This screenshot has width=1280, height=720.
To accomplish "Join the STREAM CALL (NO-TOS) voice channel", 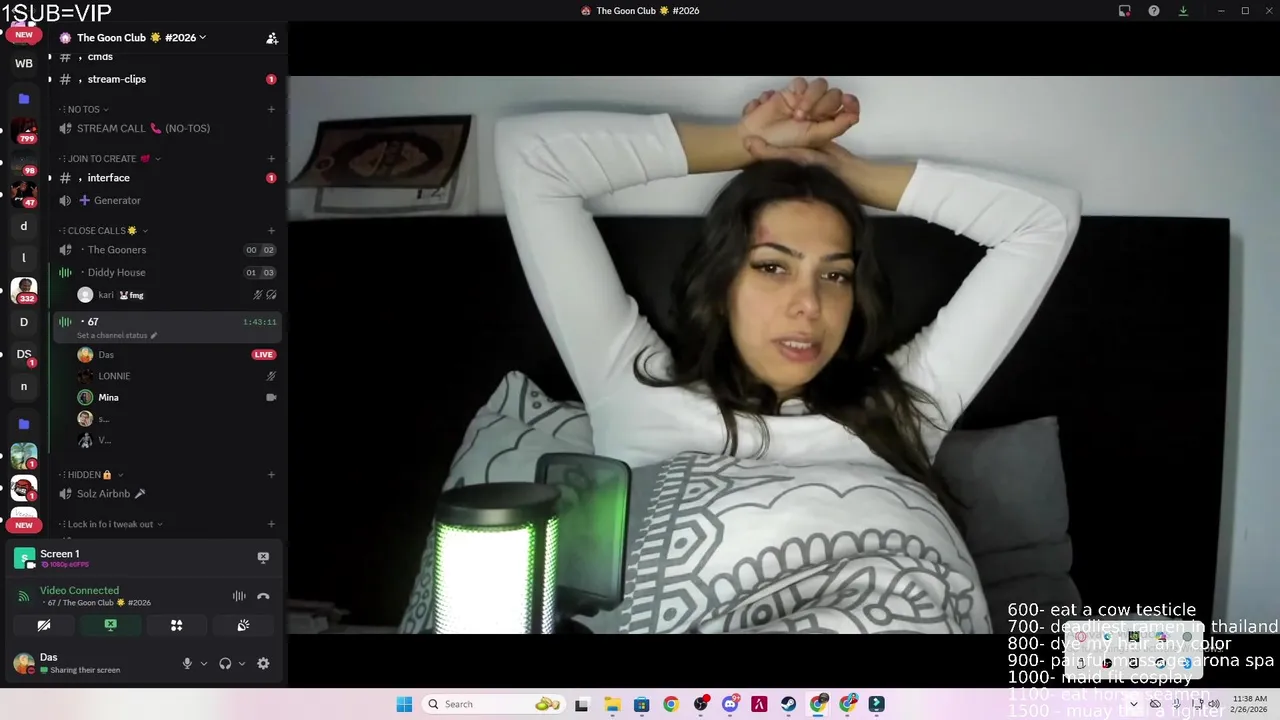I will tap(143, 128).
